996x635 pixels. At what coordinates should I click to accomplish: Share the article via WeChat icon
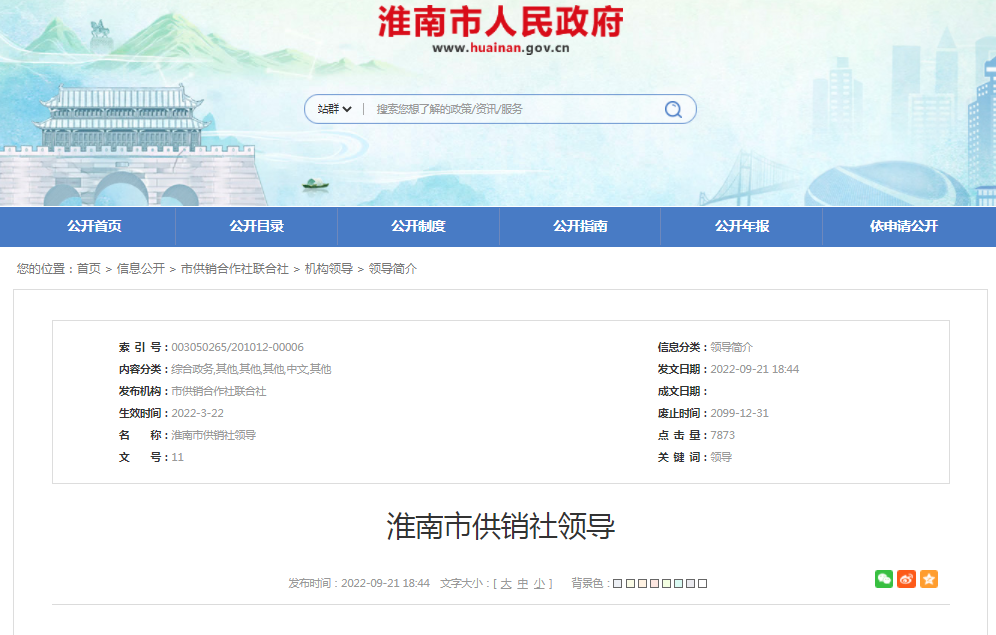point(883,579)
